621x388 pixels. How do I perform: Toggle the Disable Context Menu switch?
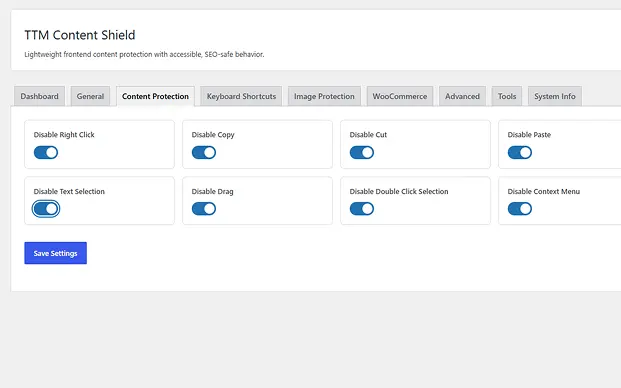[x=520, y=209]
